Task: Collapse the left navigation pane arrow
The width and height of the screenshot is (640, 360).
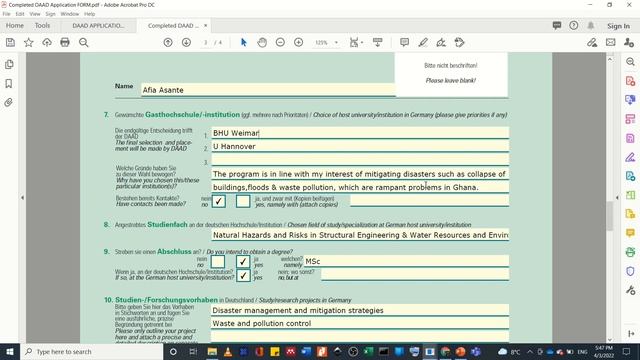Action: pos(22,198)
